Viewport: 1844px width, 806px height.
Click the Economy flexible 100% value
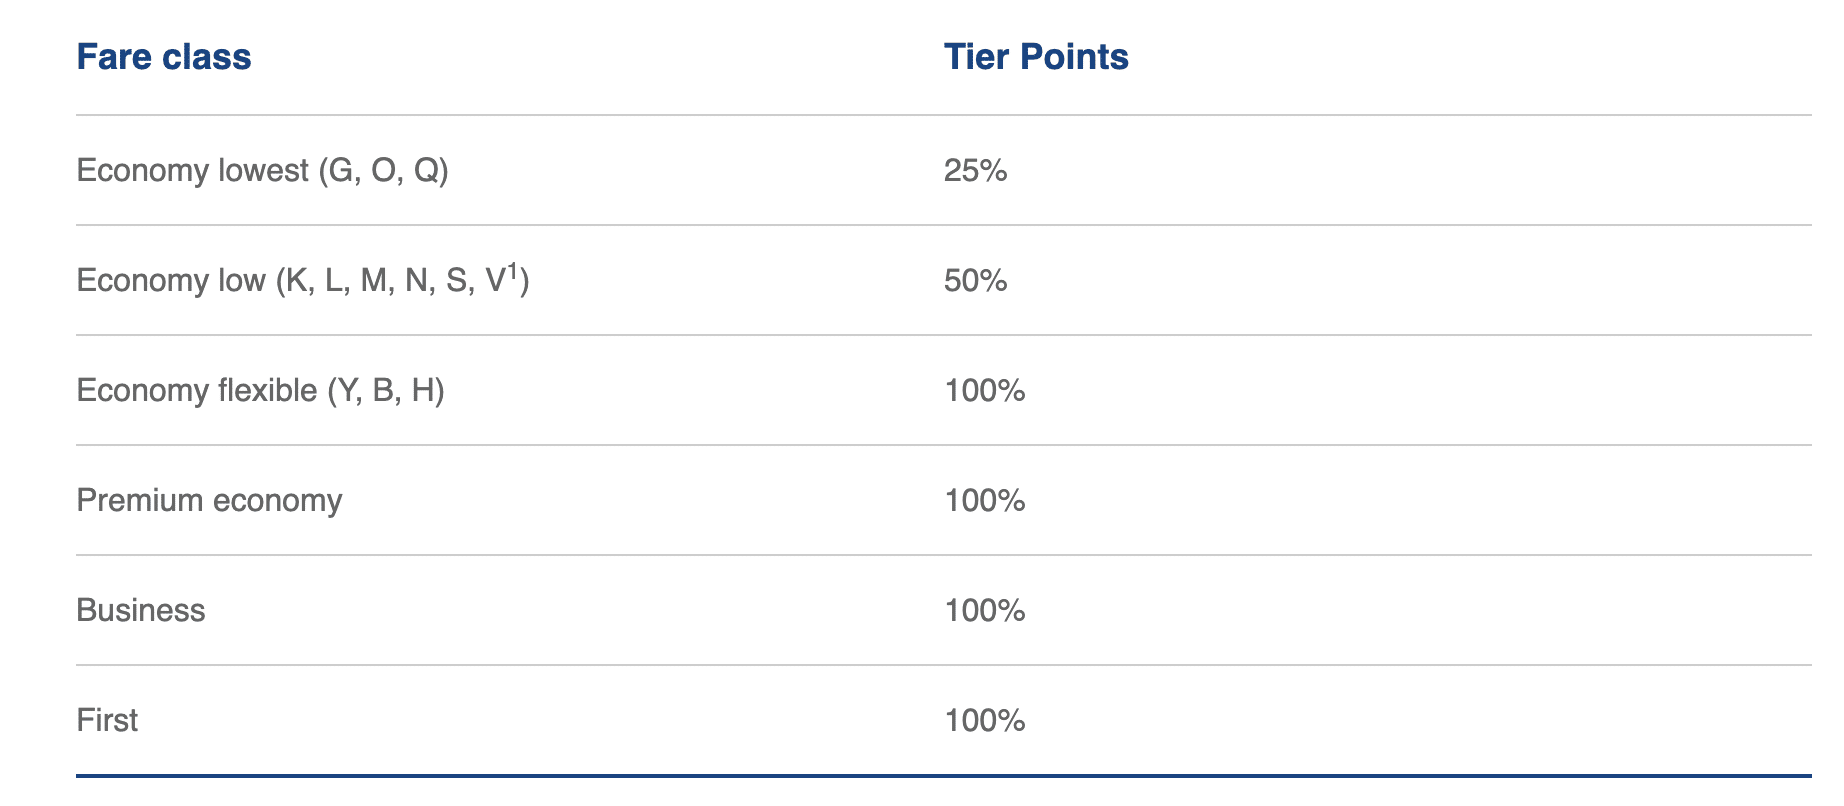tap(985, 390)
